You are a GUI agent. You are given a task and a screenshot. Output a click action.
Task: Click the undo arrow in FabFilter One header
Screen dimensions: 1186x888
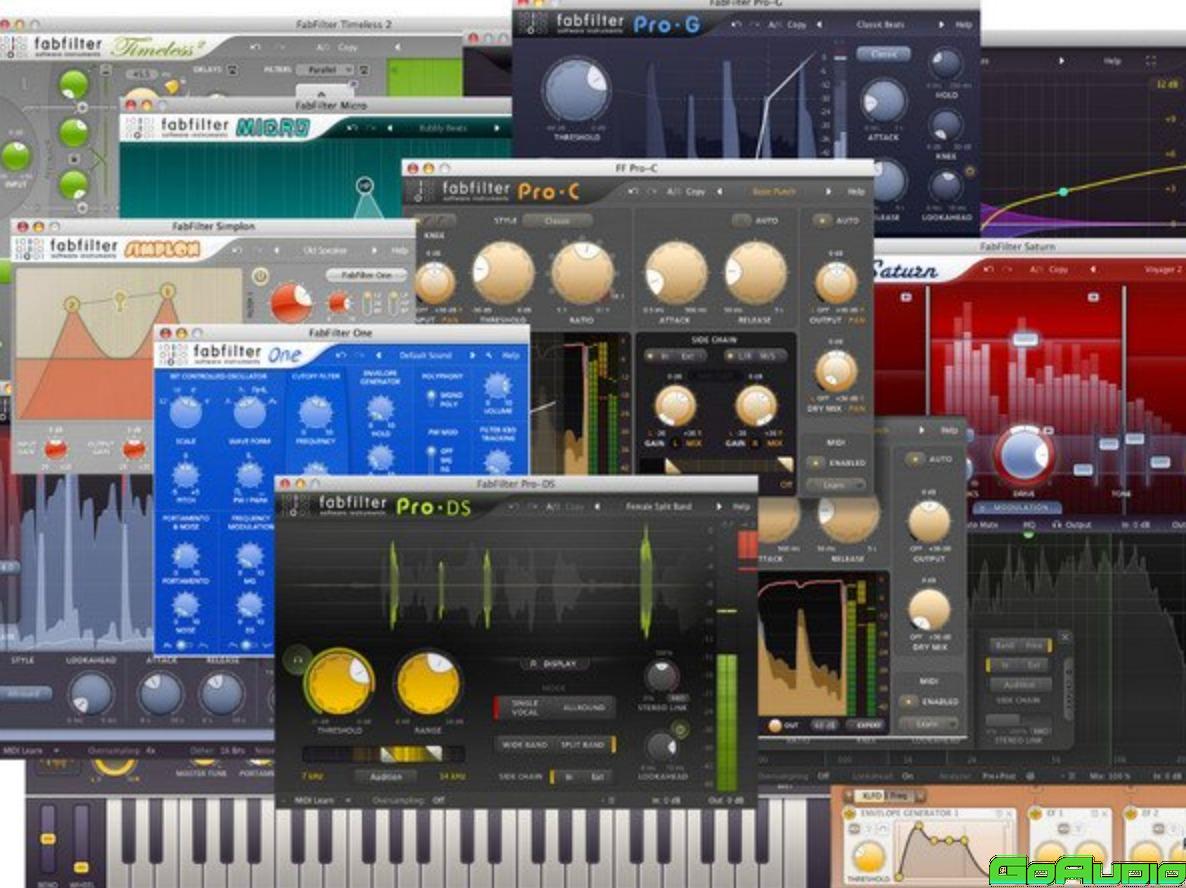click(341, 355)
